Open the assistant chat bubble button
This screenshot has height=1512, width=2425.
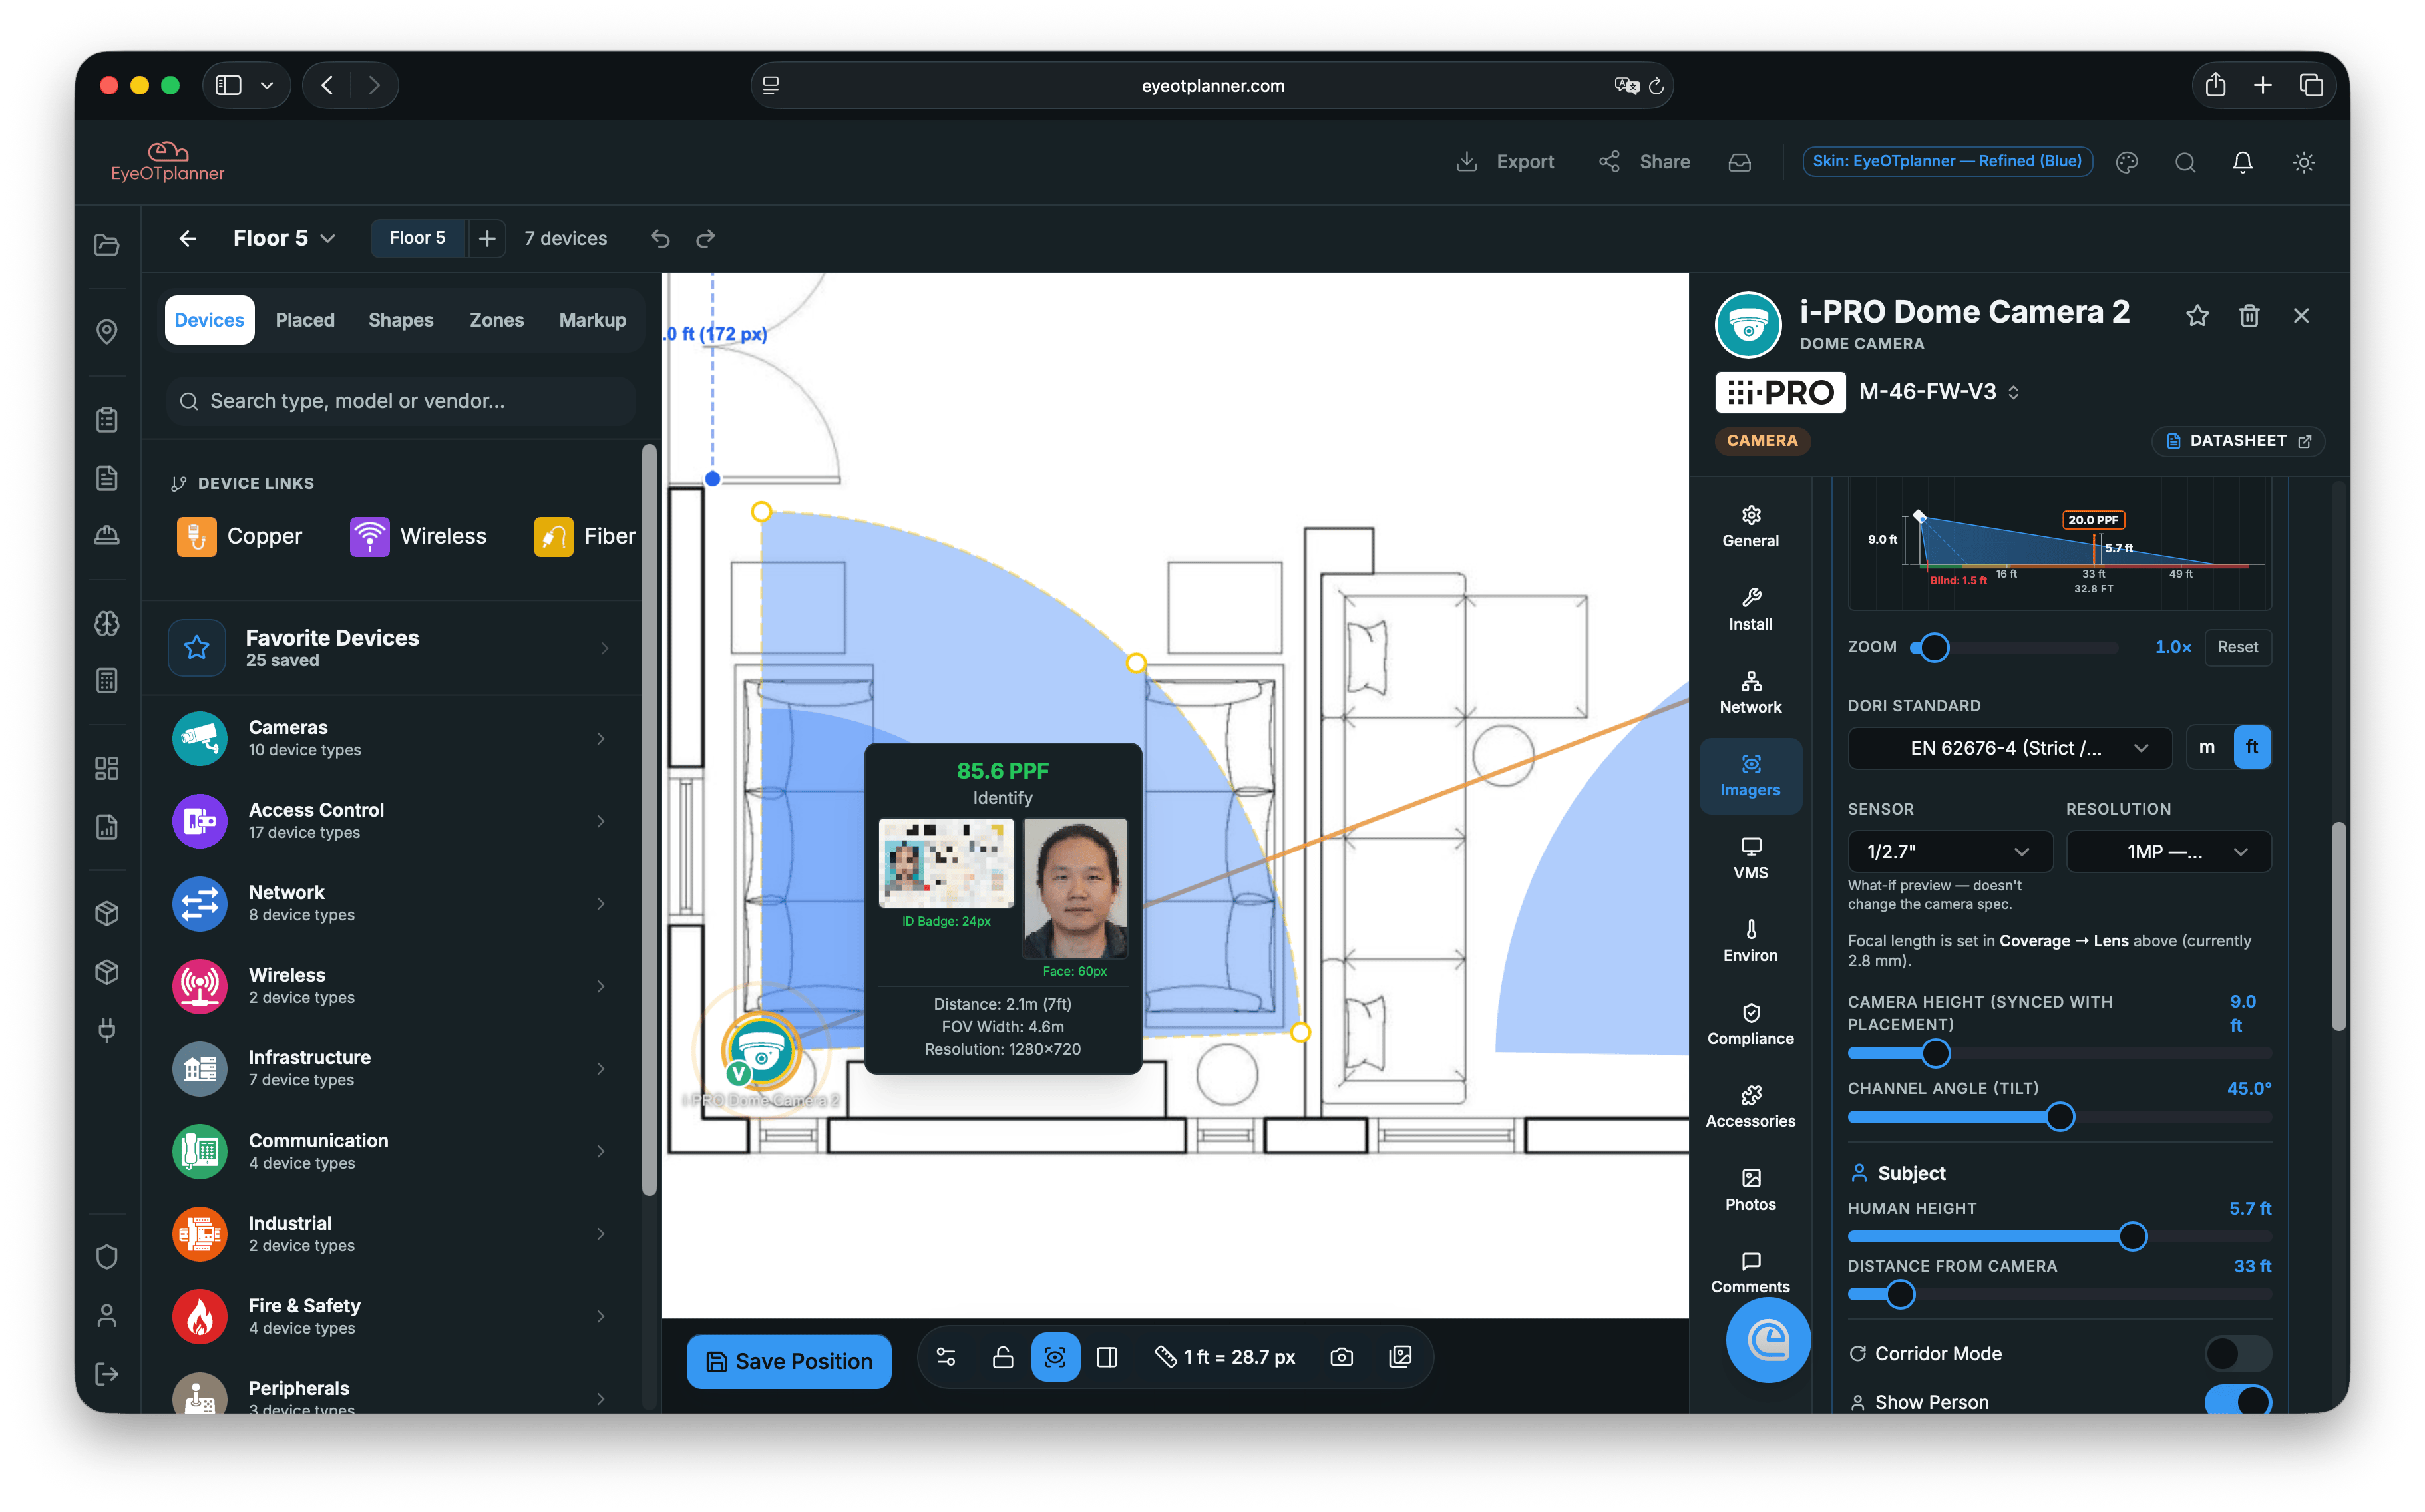tap(1768, 1340)
